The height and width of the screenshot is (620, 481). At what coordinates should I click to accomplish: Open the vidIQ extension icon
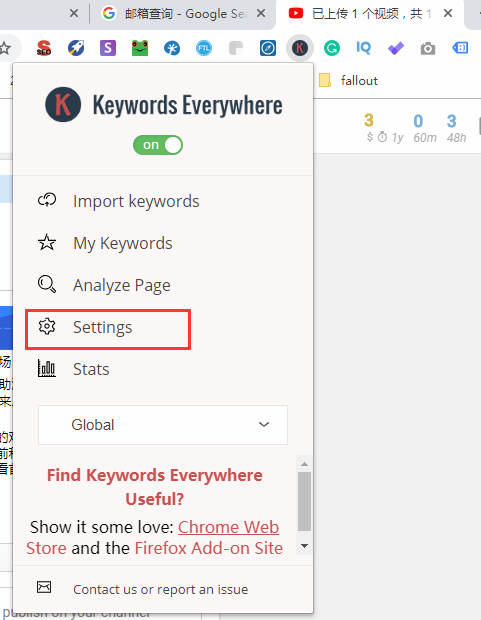click(x=364, y=48)
